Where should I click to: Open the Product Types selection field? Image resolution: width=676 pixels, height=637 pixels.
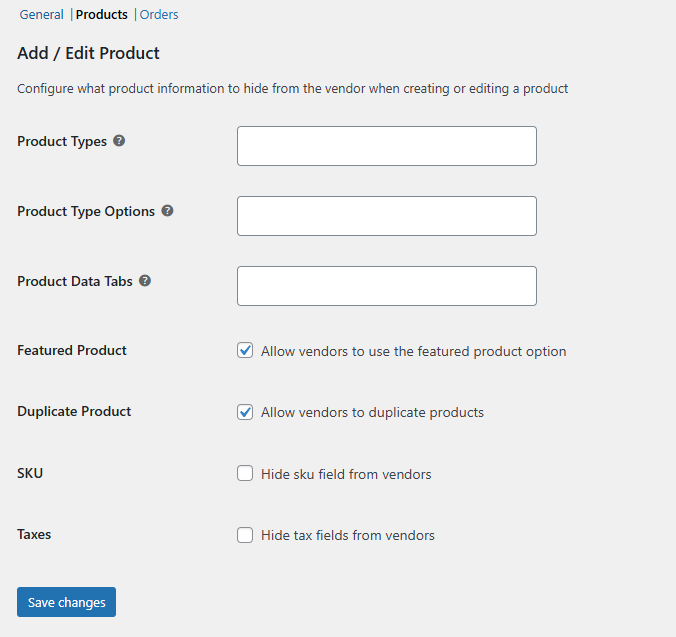[x=387, y=146]
